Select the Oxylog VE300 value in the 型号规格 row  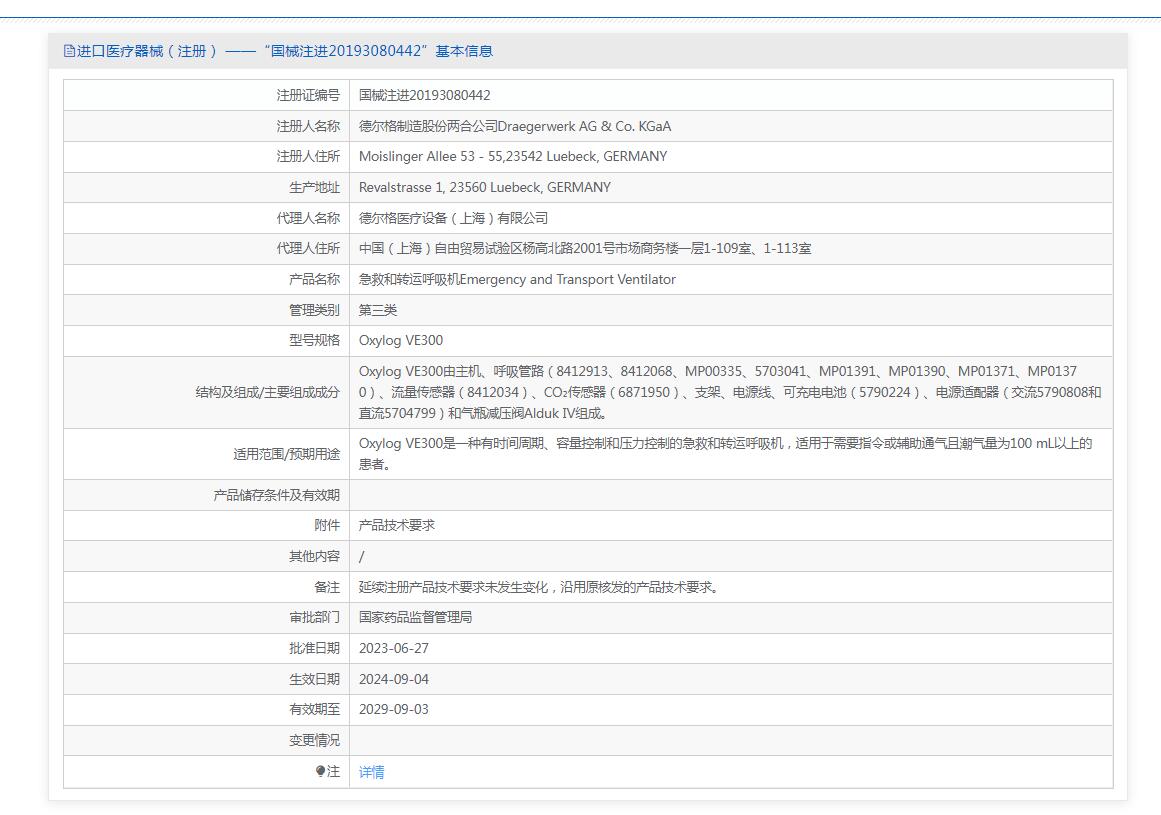pos(400,340)
